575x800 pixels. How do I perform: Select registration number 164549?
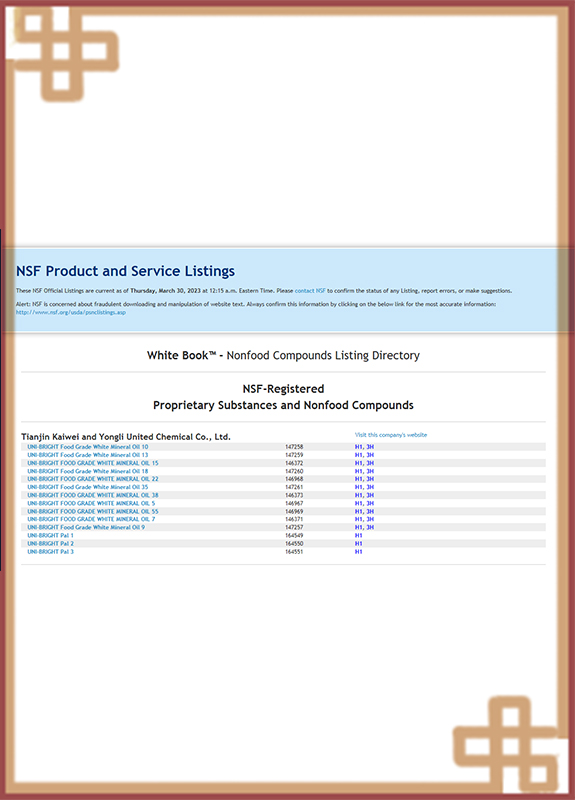tap(294, 536)
